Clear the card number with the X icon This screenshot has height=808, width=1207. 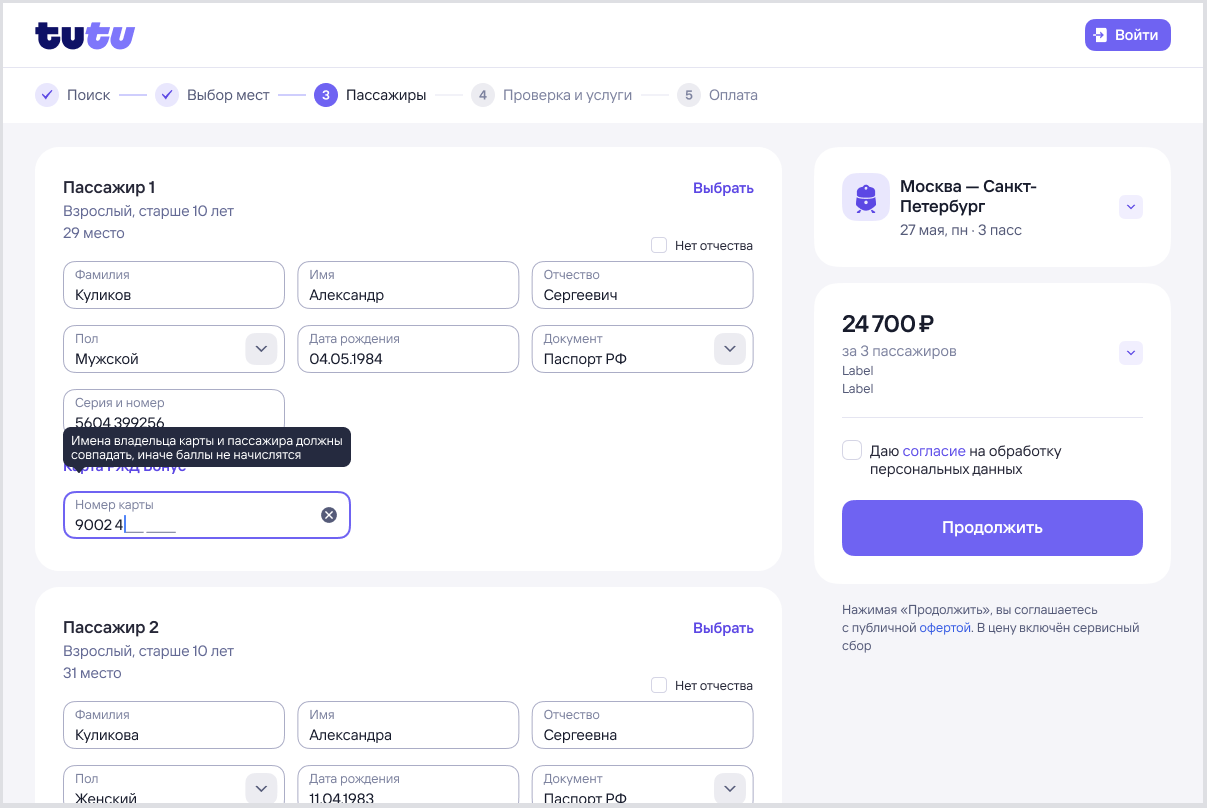click(x=329, y=515)
